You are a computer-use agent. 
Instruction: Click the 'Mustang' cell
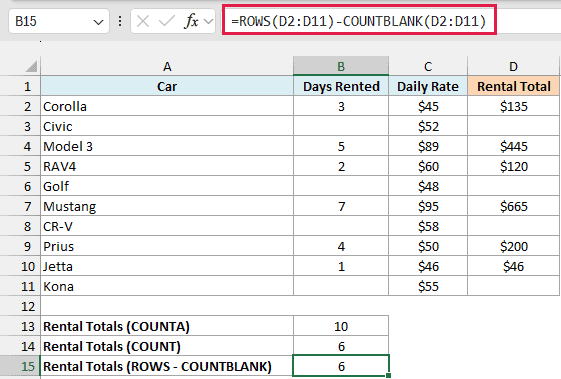[x=167, y=206]
